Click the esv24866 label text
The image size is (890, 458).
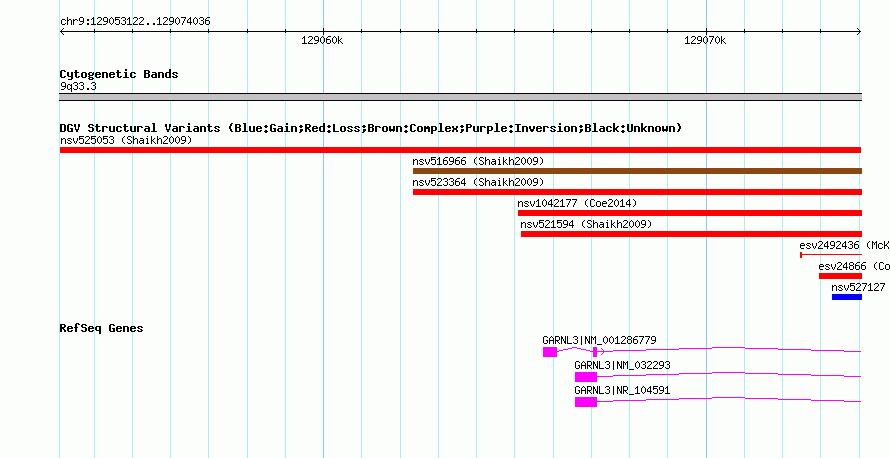[x=854, y=266]
